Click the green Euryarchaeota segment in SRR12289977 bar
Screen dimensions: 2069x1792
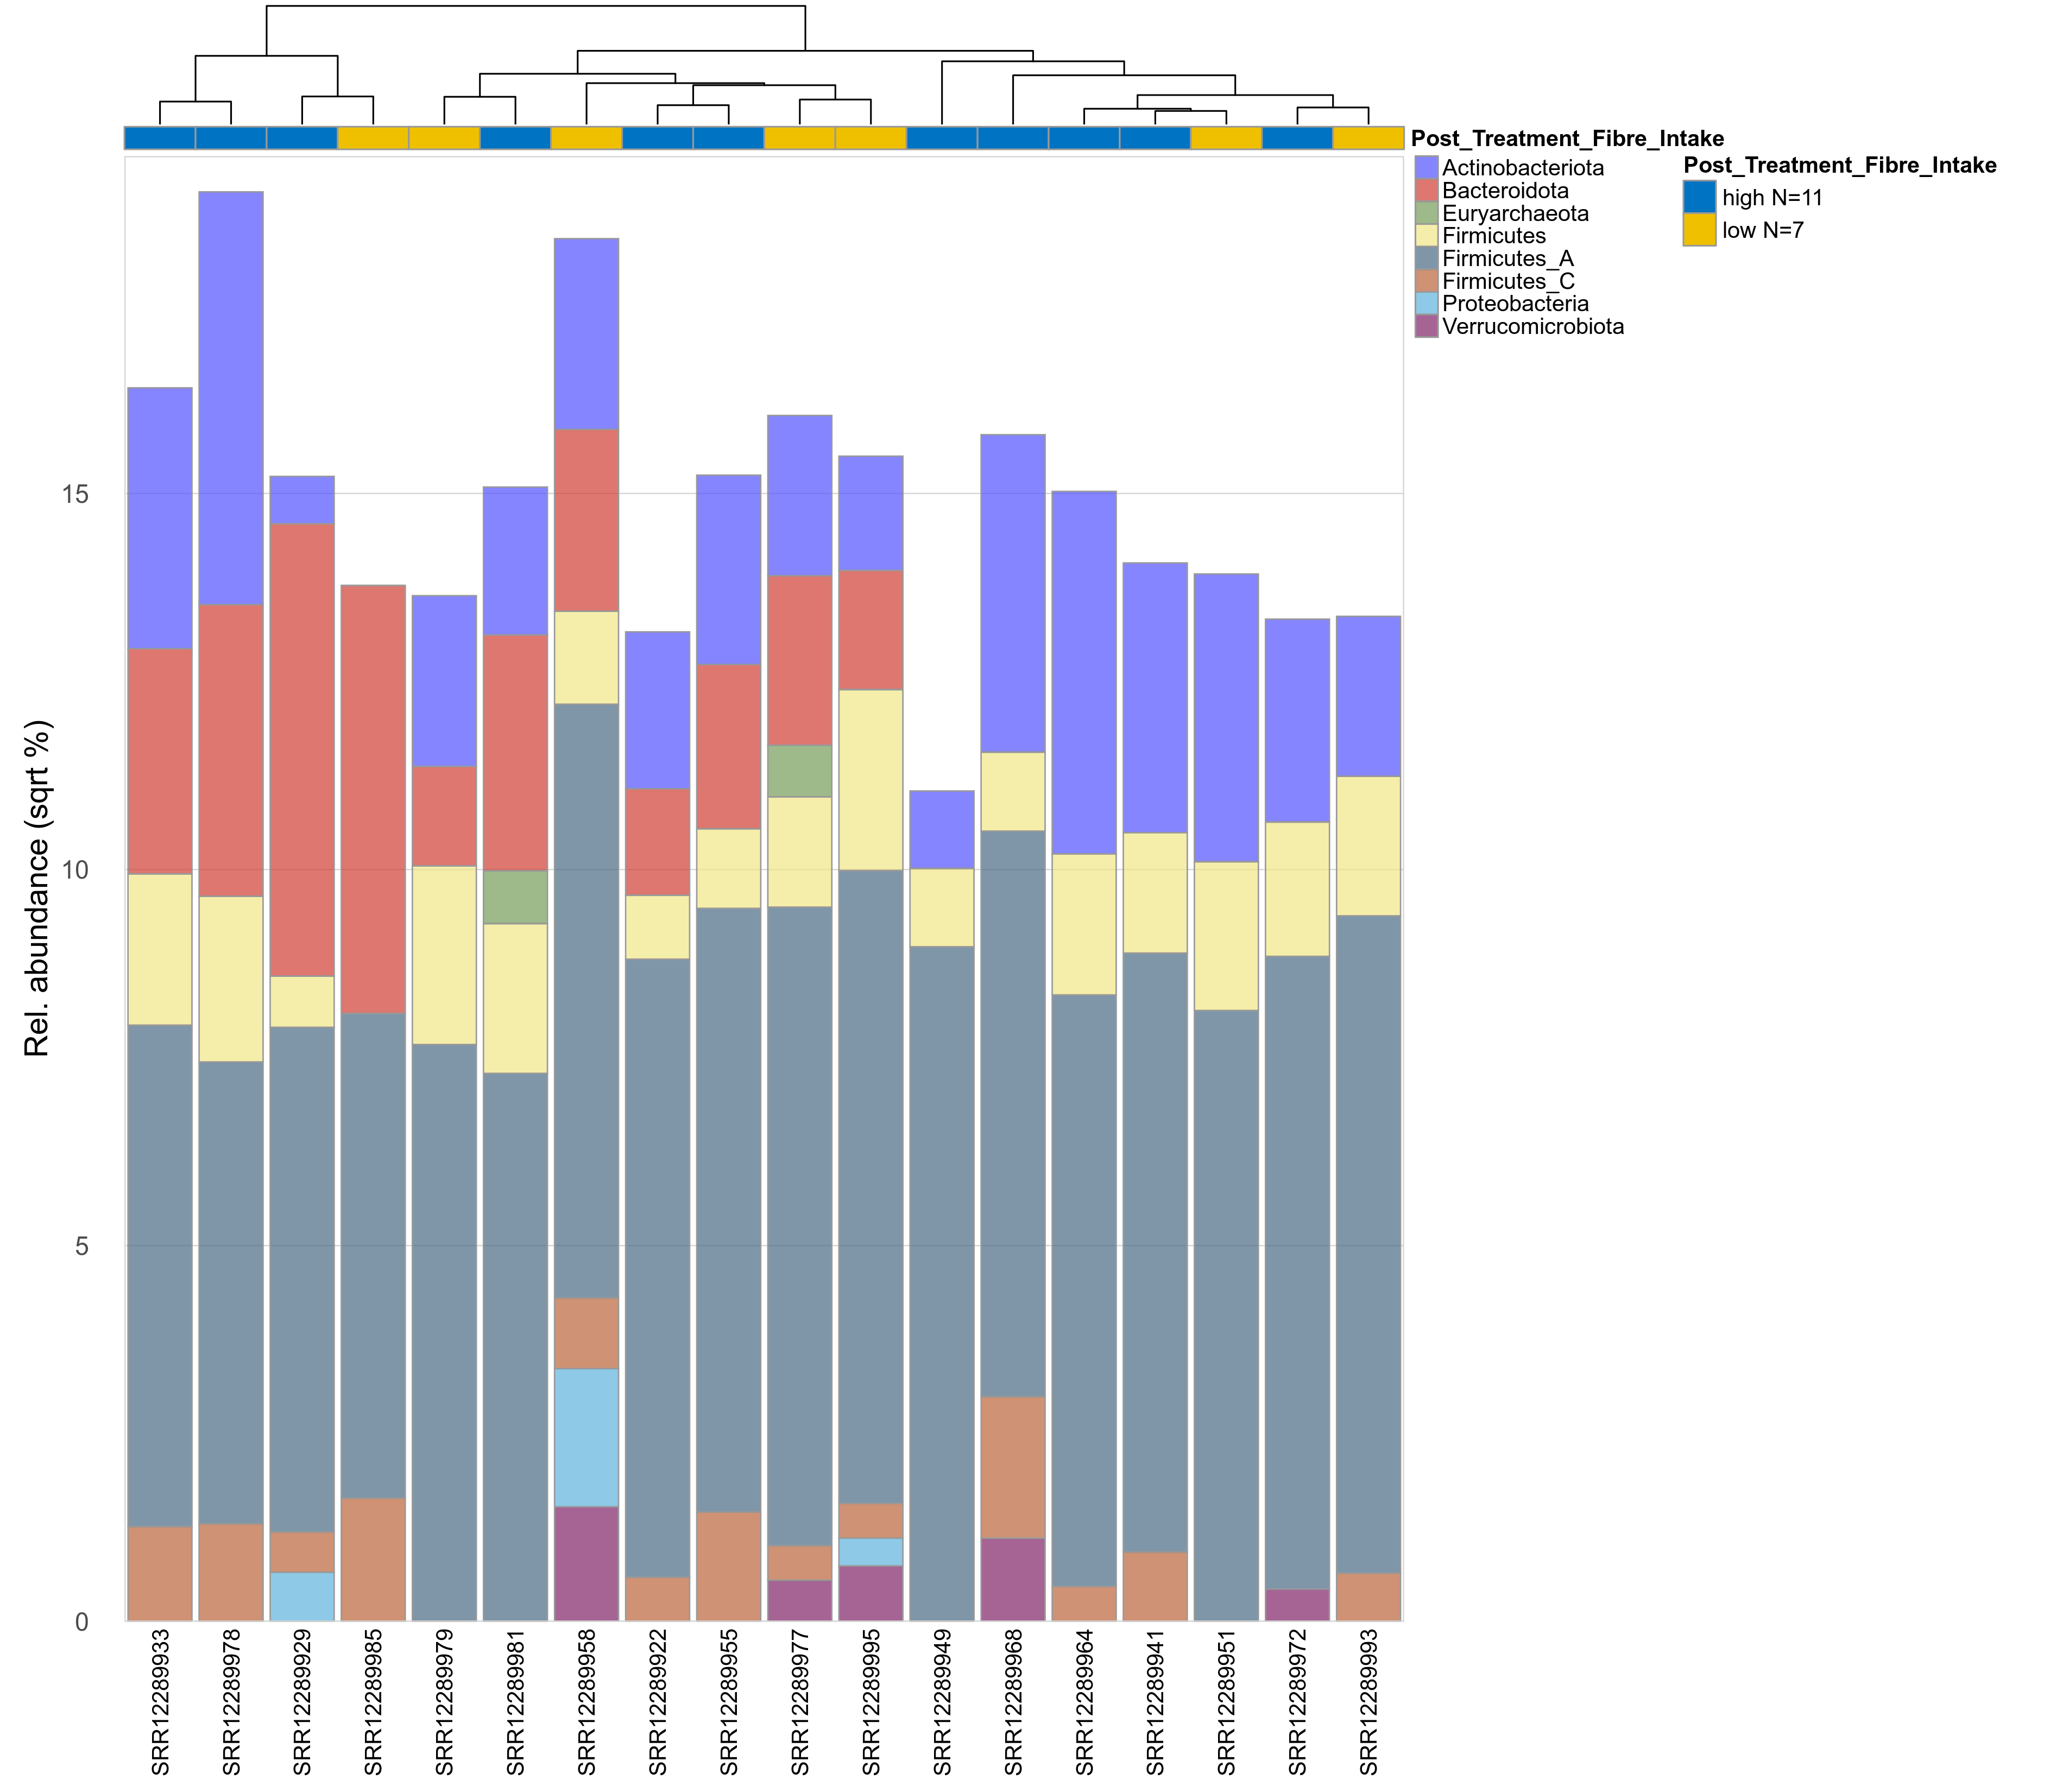[x=800, y=771]
